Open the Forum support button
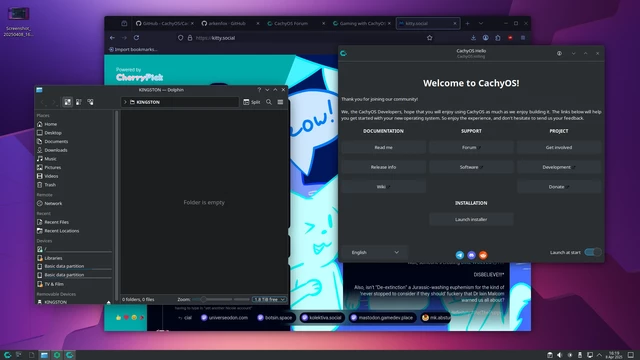 (x=471, y=147)
